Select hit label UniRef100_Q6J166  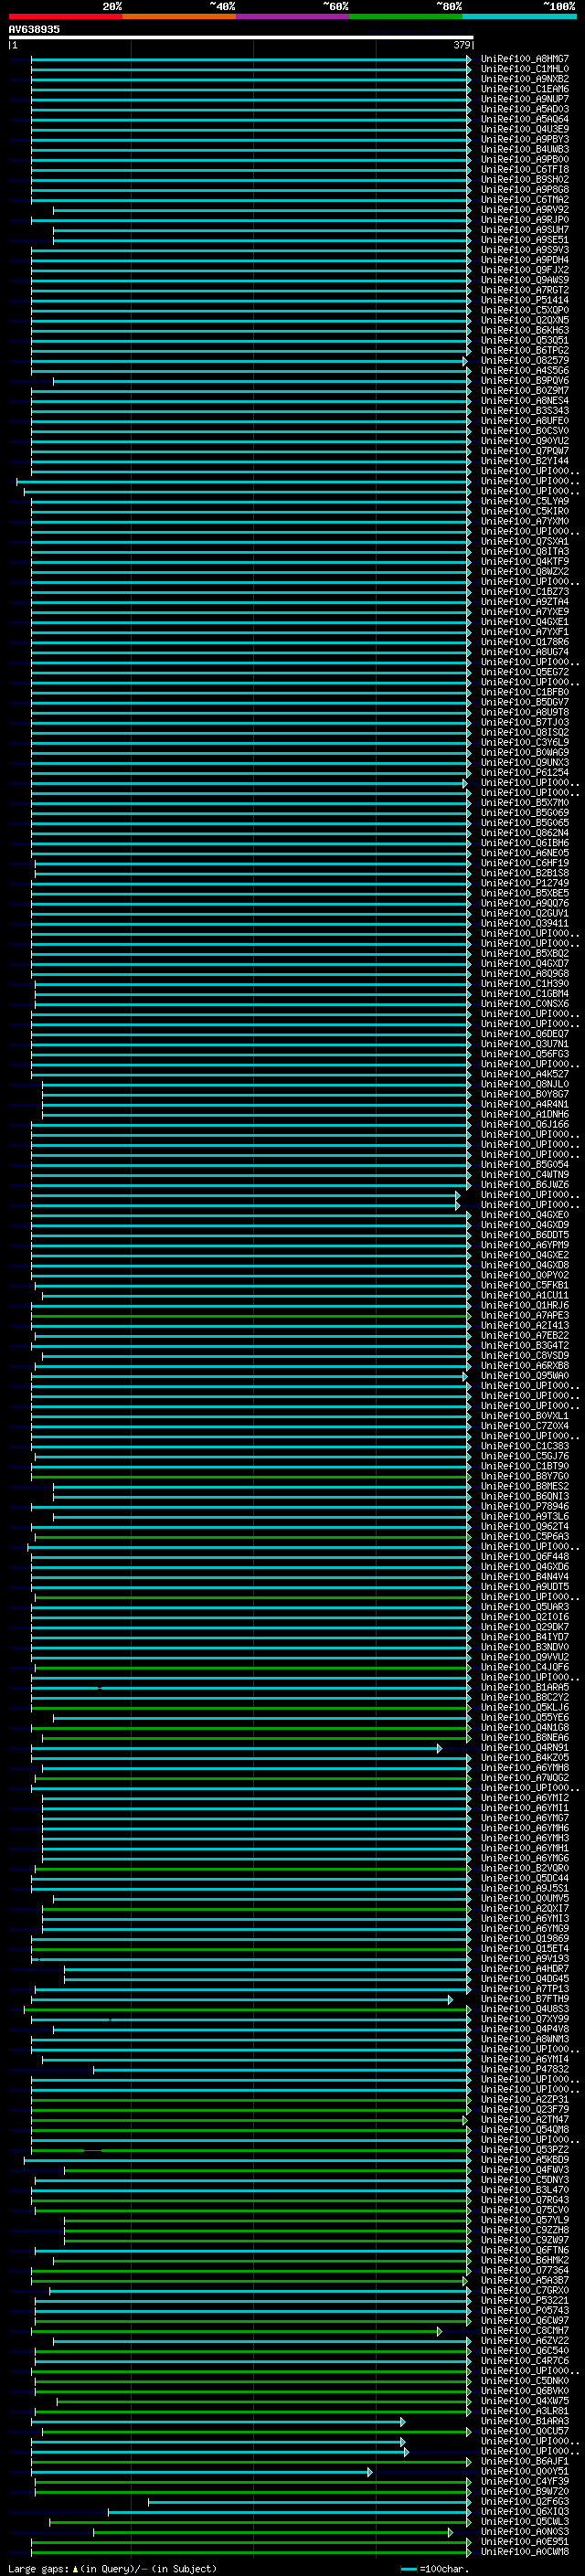(x=525, y=1125)
